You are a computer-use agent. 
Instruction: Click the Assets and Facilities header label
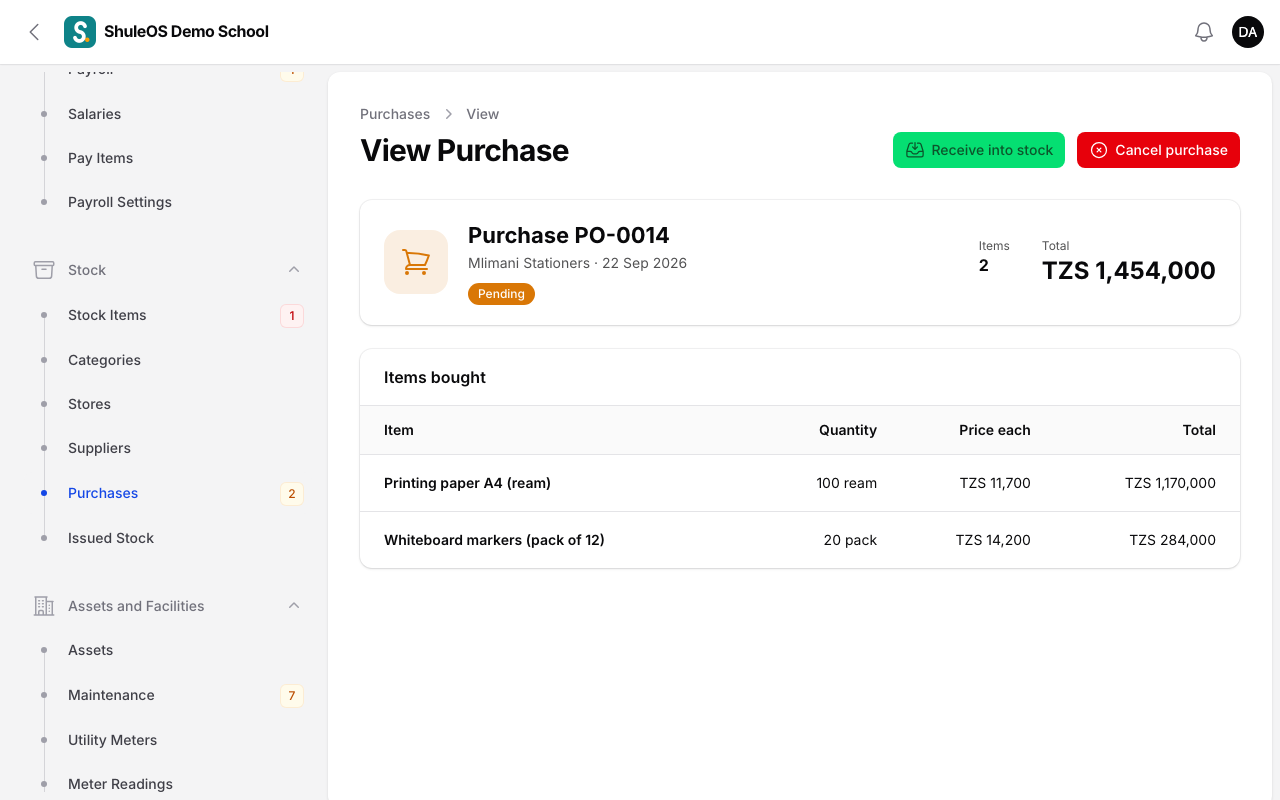pos(136,606)
